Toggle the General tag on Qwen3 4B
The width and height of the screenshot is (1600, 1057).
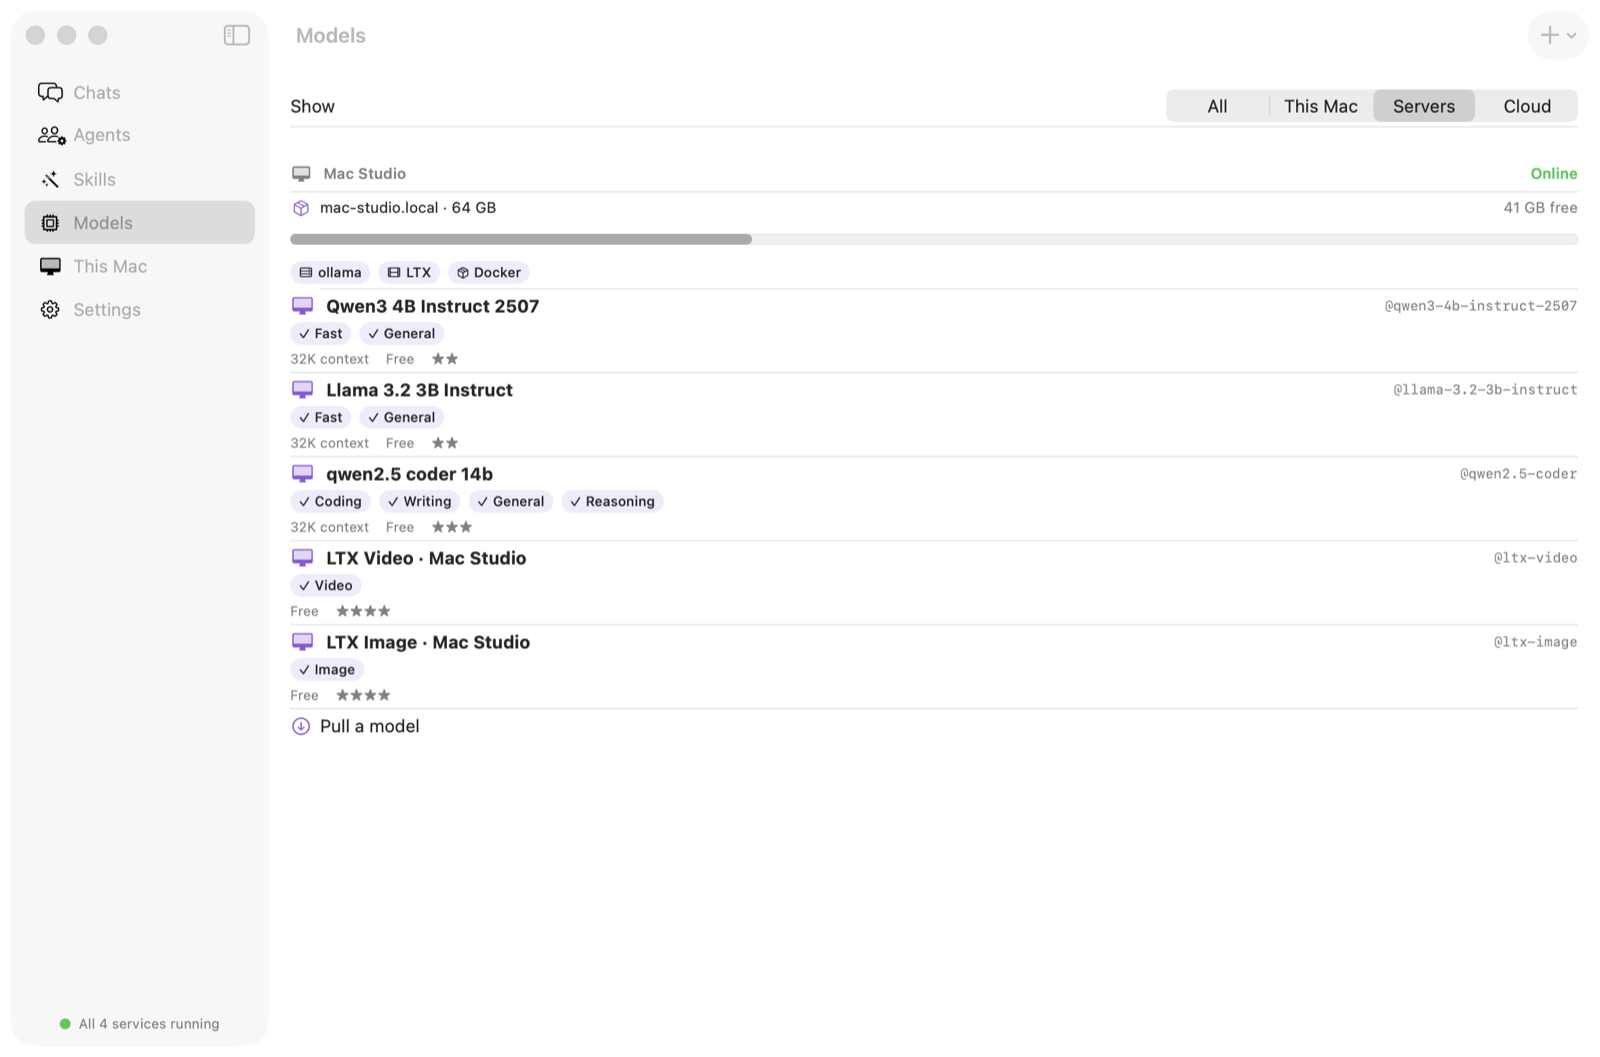[401, 334]
